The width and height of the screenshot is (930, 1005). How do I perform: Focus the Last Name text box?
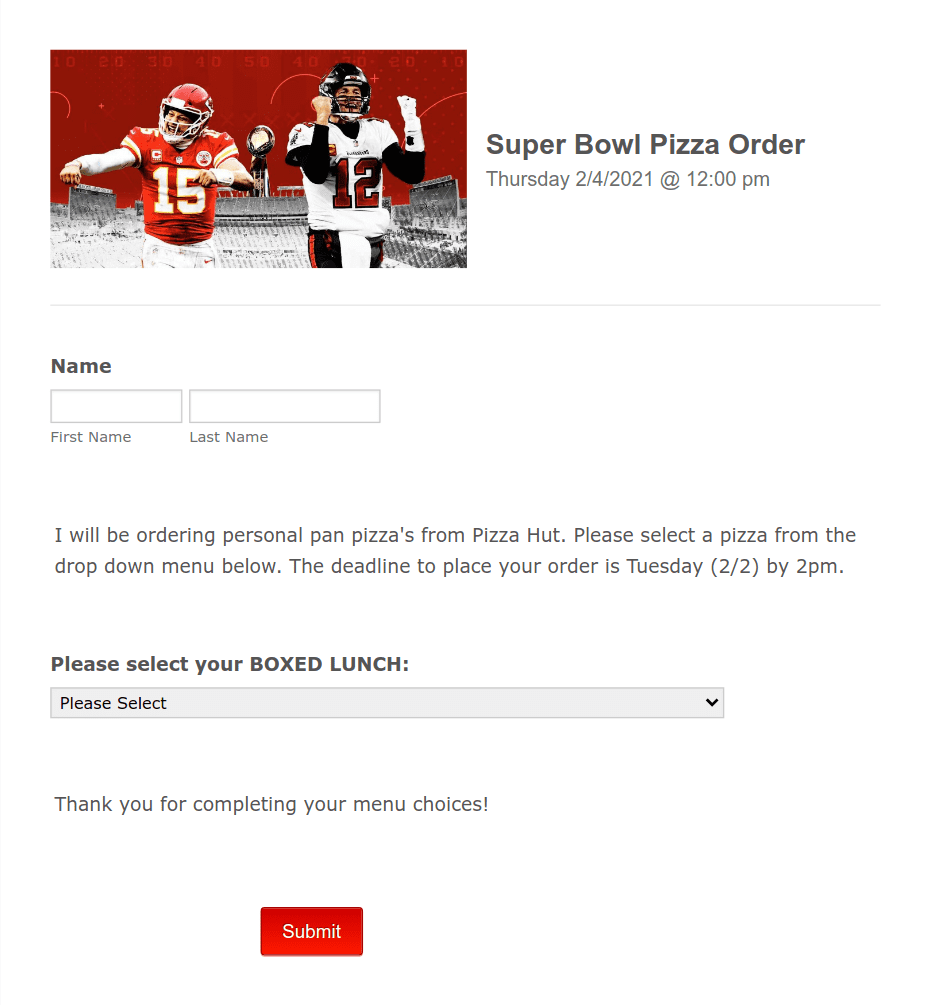(x=284, y=406)
